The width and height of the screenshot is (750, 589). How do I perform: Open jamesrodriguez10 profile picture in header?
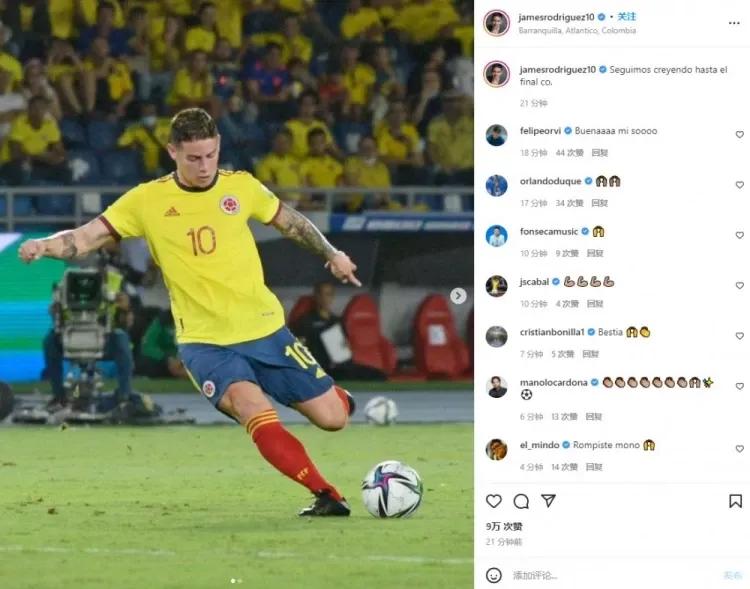click(x=496, y=22)
